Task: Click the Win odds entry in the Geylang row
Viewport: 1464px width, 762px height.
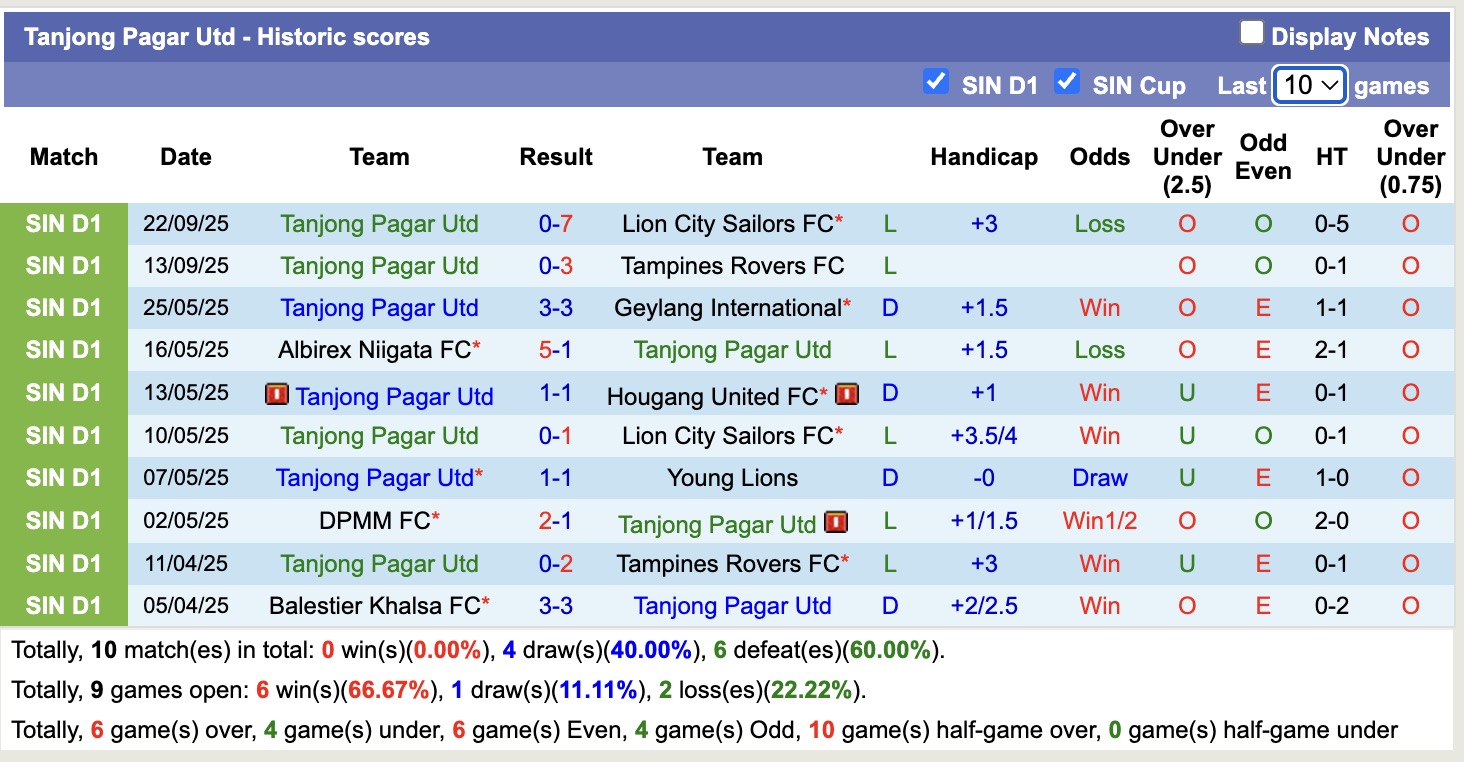Action: point(1099,308)
